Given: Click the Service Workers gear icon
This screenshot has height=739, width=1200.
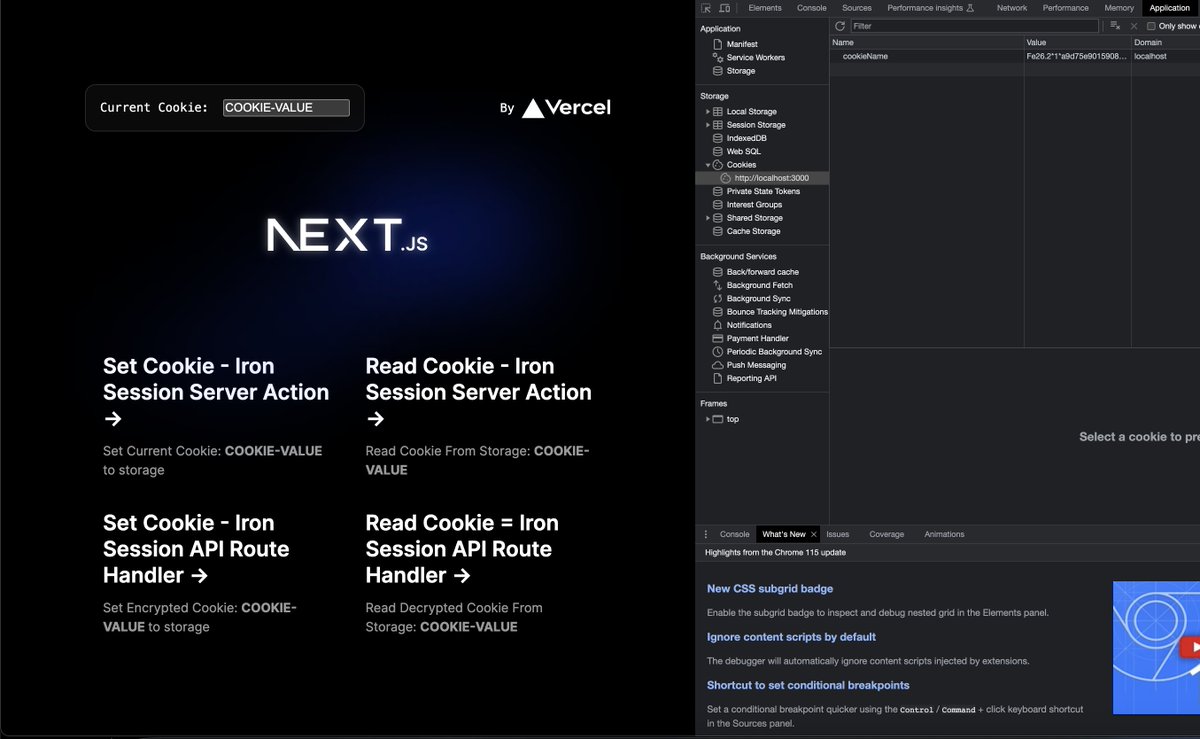Looking at the screenshot, I should pos(718,58).
